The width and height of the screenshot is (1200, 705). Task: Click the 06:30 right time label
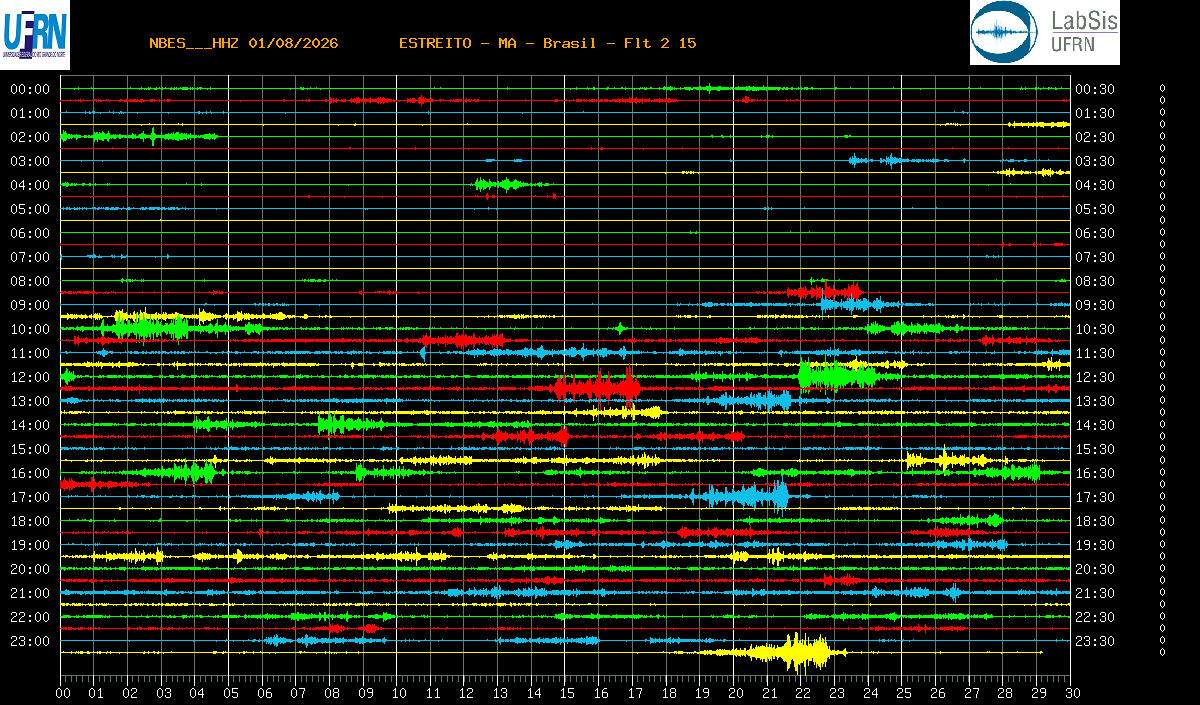(1095, 233)
